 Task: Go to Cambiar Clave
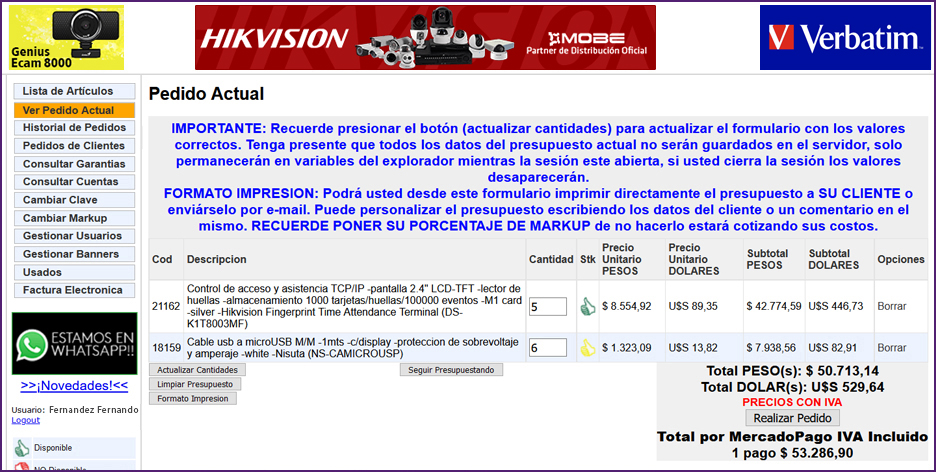pos(75,200)
